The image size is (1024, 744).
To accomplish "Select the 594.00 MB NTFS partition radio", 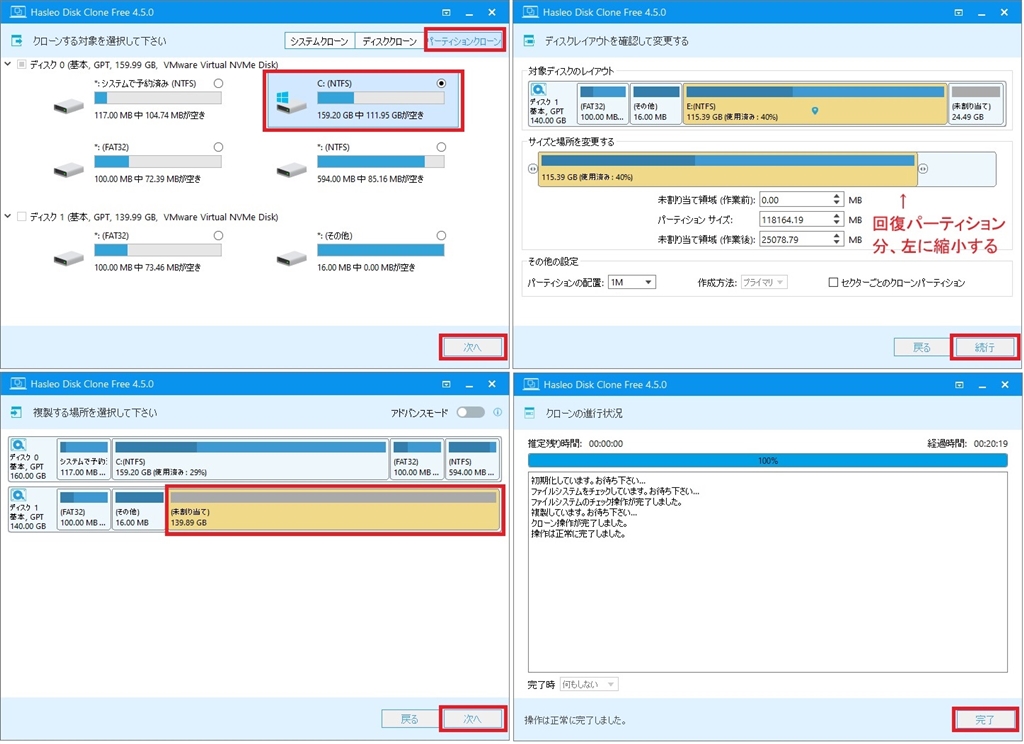I will tap(441, 147).
